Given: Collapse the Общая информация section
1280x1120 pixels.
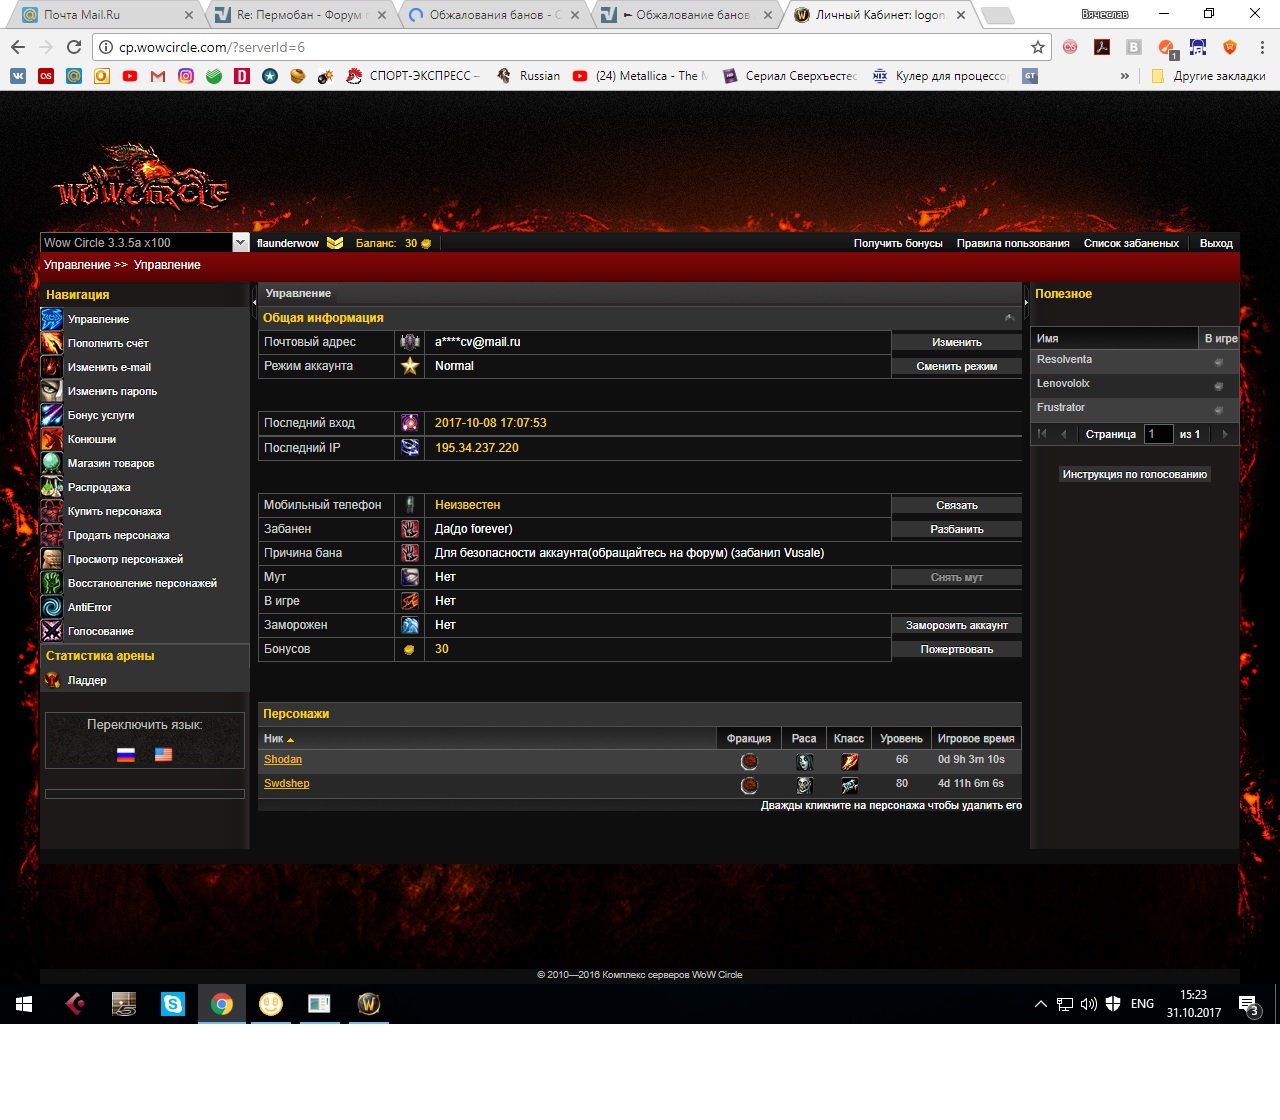Looking at the screenshot, I should click(x=1009, y=318).
